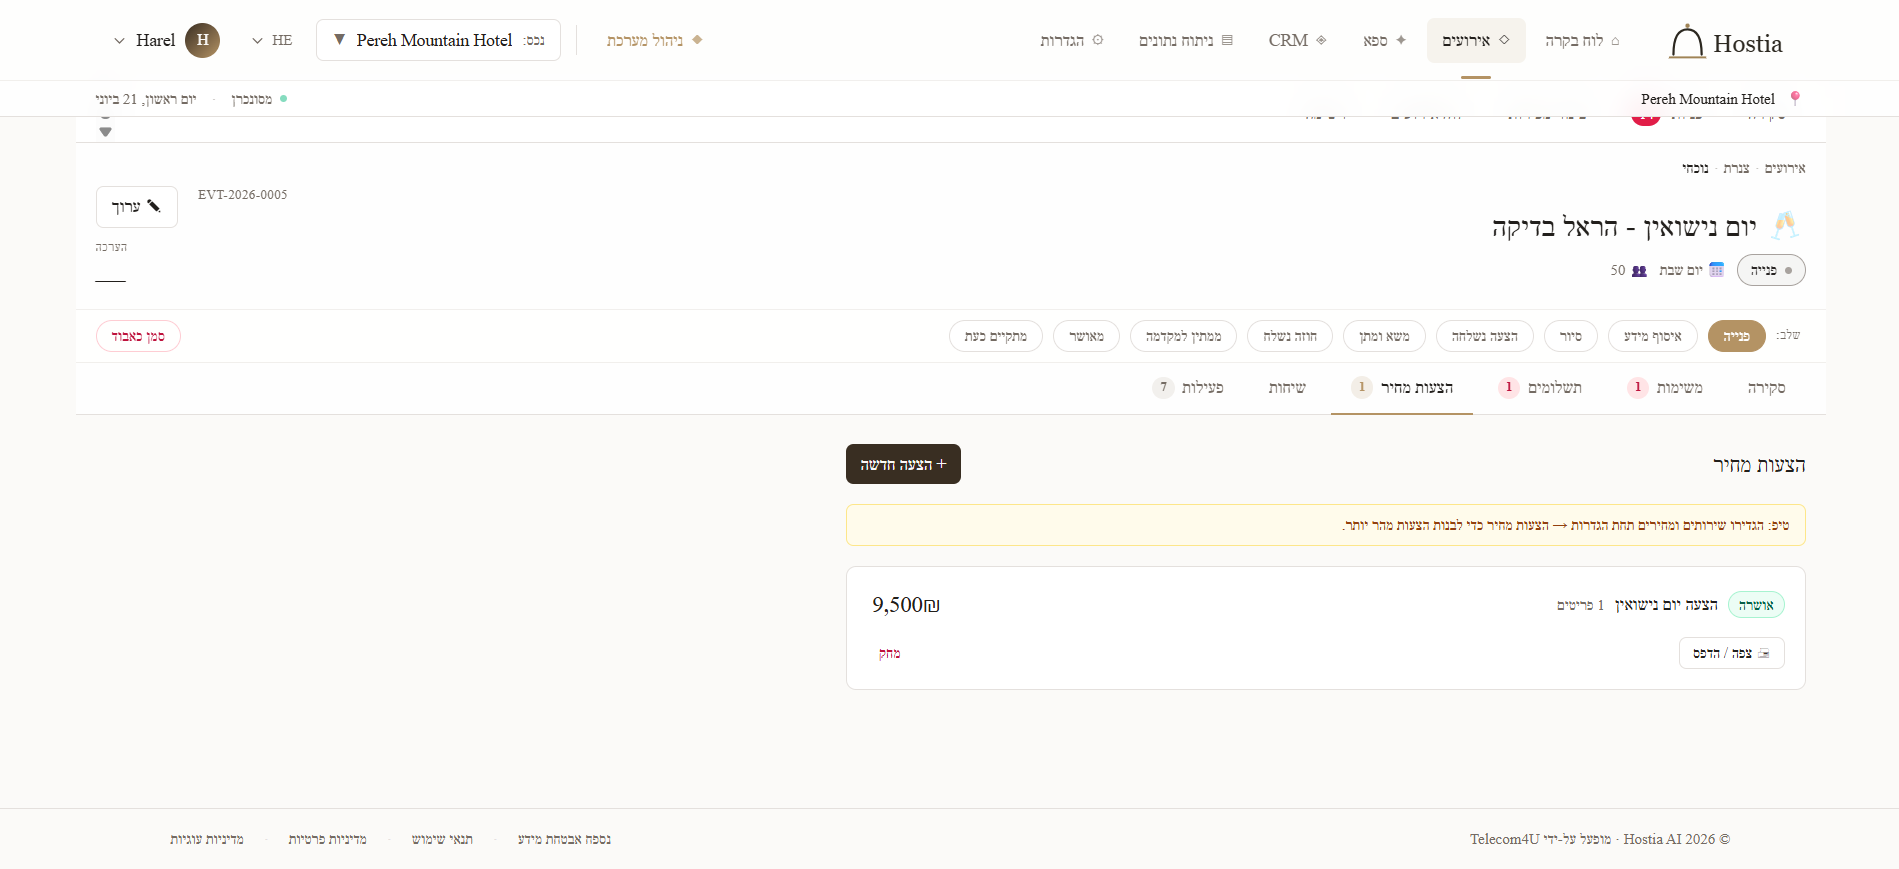
Task: Click the H user avatar
Action: click(202, 40)
